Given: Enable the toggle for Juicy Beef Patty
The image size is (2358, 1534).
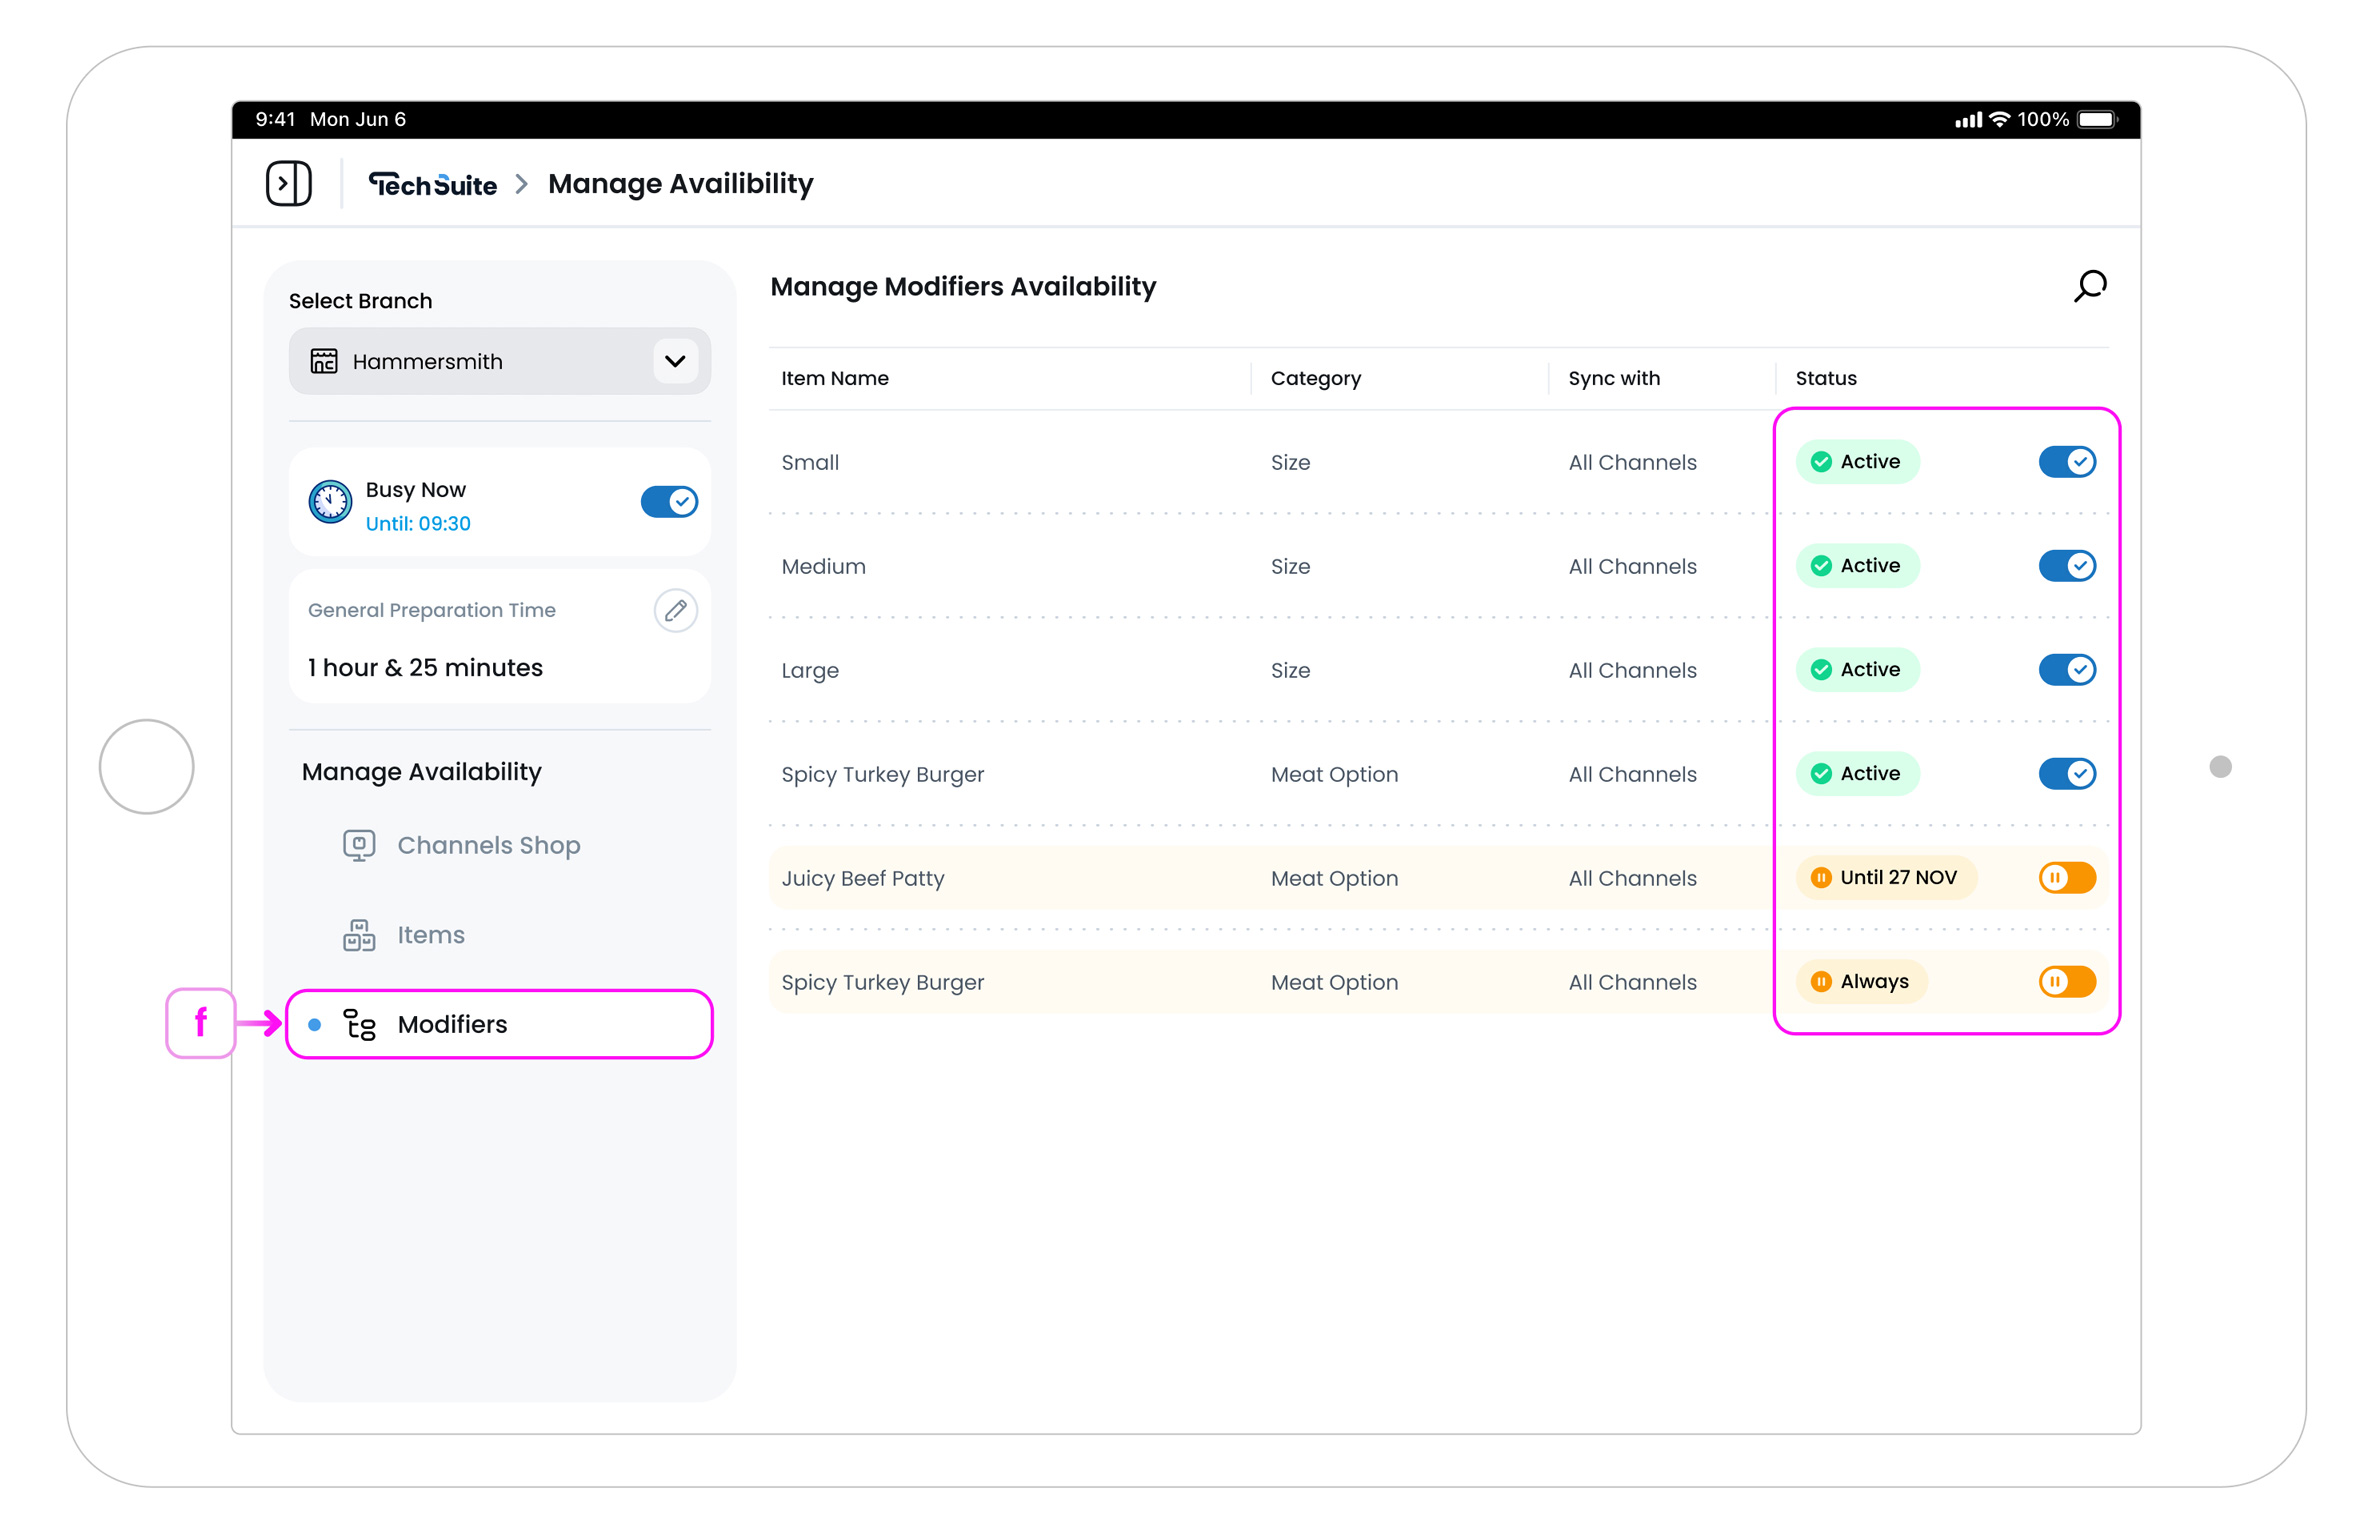Looking at the screenshot, I should 2065,877.
